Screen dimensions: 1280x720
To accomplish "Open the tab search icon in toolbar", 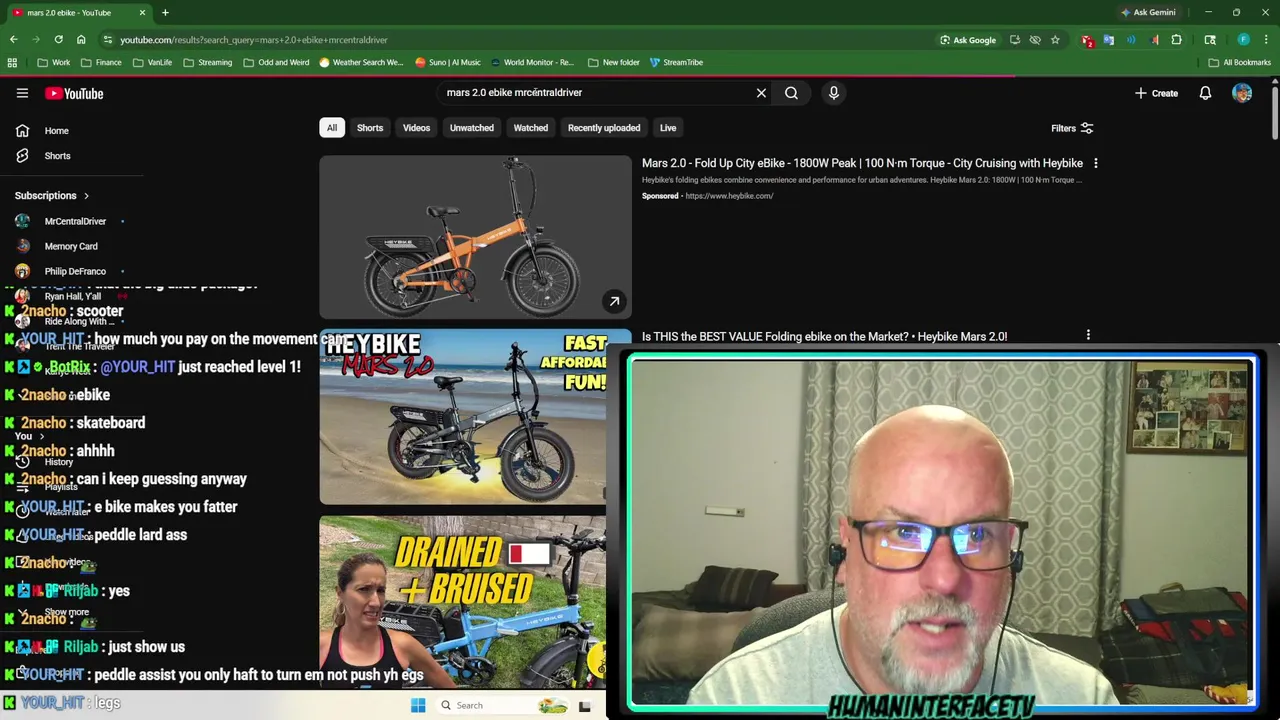I will (1210, 40).
